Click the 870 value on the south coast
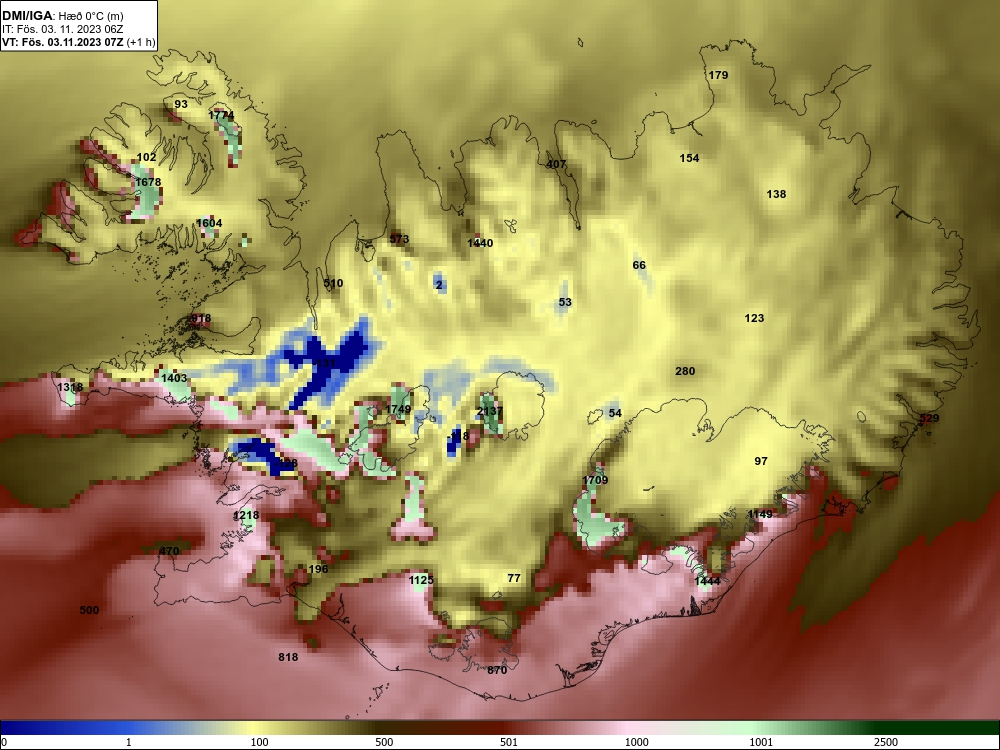 (497, 670)
